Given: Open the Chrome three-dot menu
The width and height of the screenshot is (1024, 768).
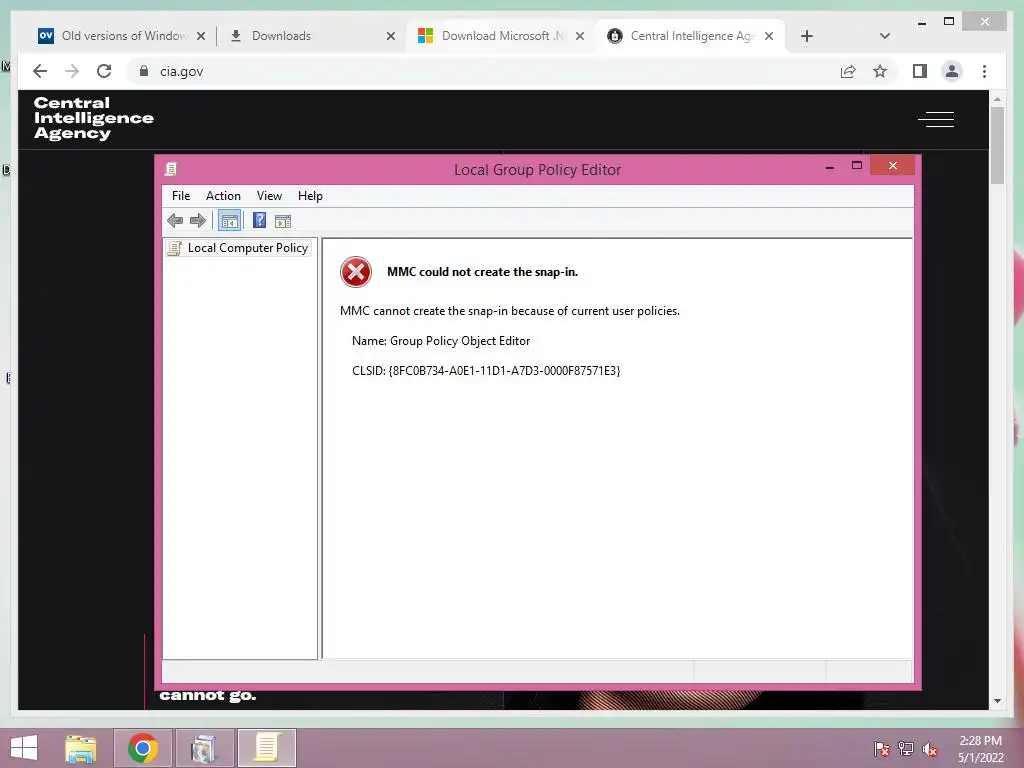Looking at the screenshot, I should pos(984,71).
